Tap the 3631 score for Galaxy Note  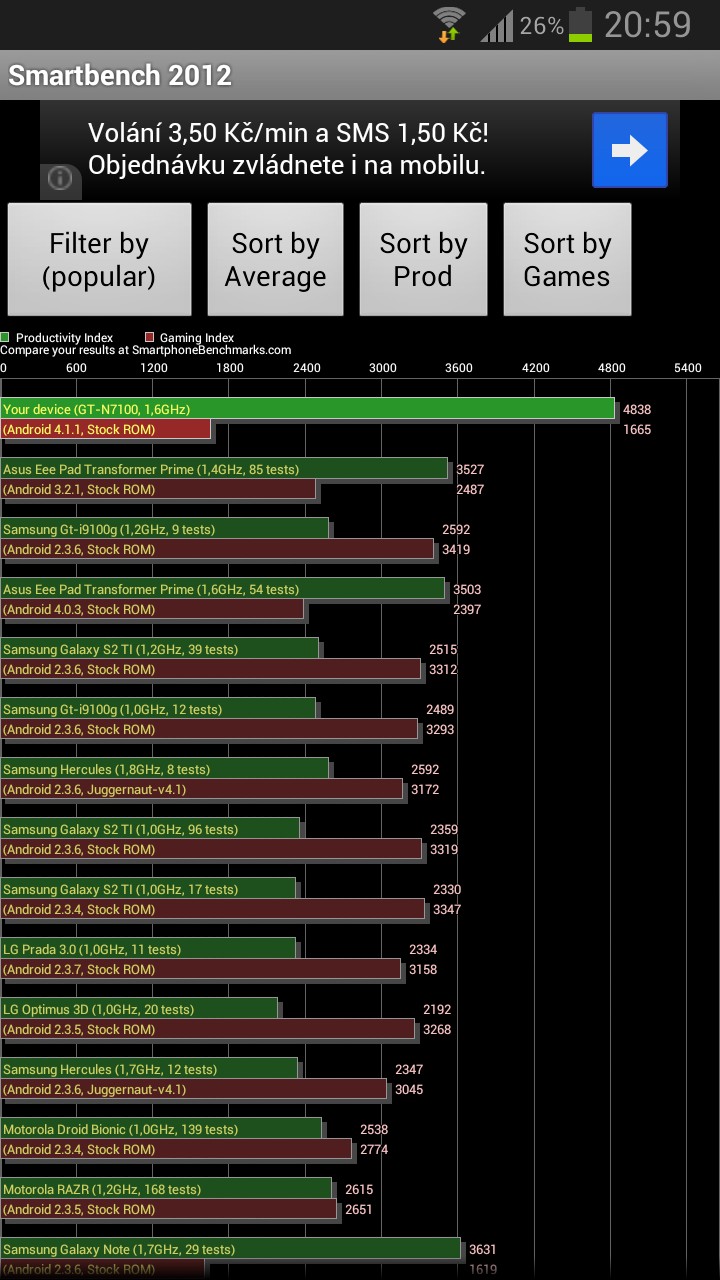click(483, 1250)
